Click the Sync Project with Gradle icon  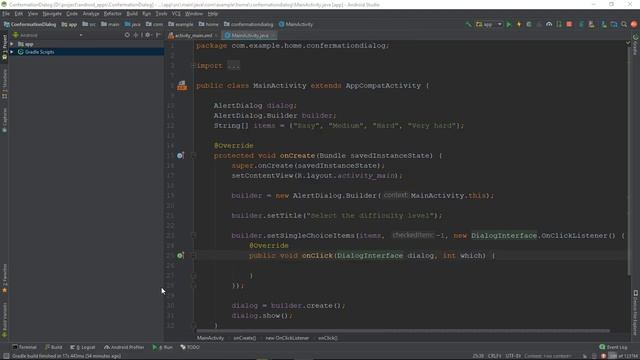pos(581,24)
